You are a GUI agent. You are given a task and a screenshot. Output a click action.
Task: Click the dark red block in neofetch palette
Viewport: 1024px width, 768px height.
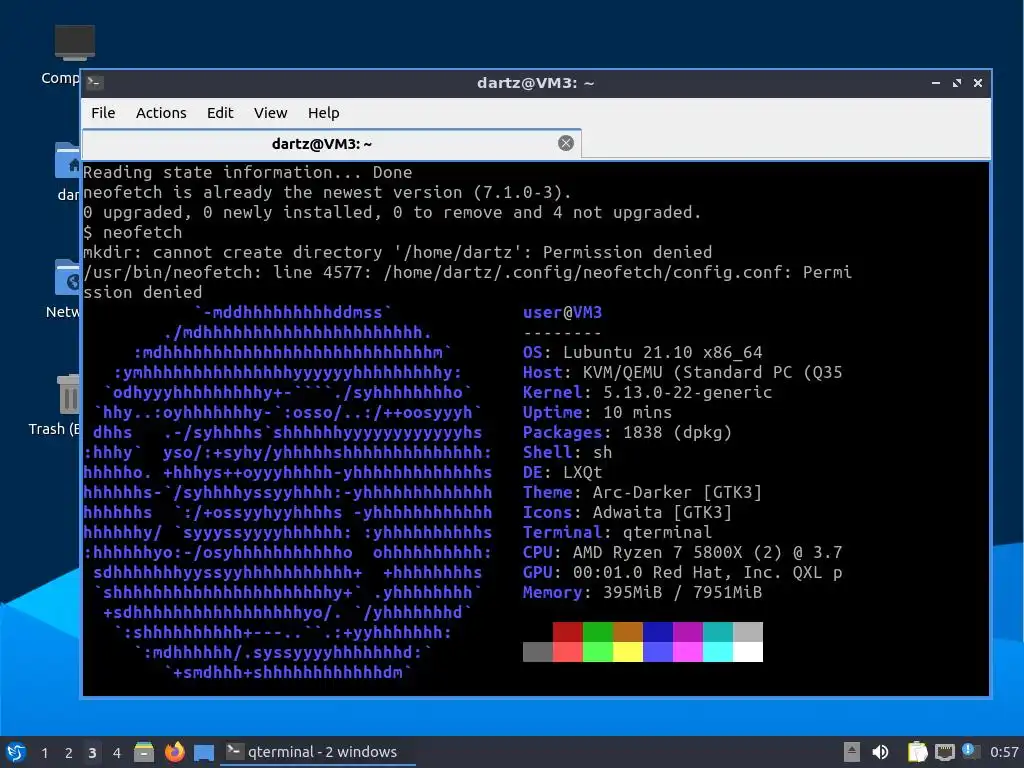[568, 632]
